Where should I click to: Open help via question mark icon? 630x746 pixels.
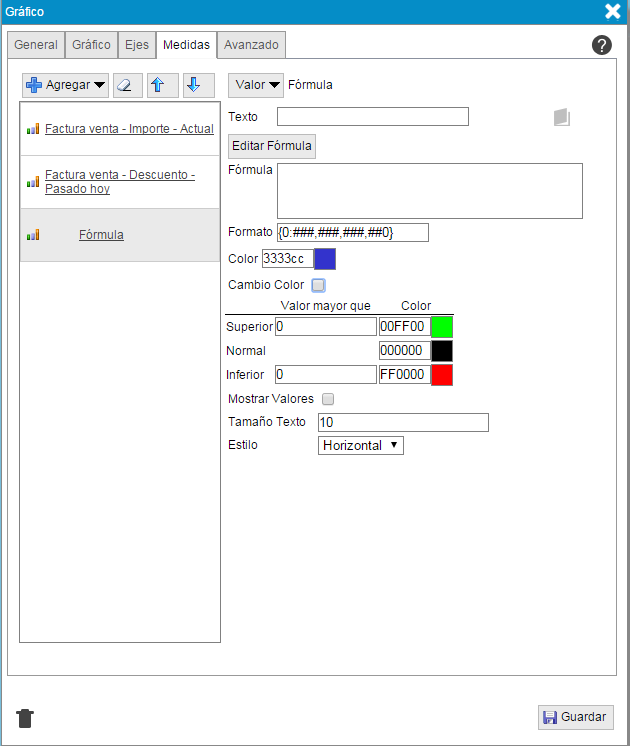point(602,45)
